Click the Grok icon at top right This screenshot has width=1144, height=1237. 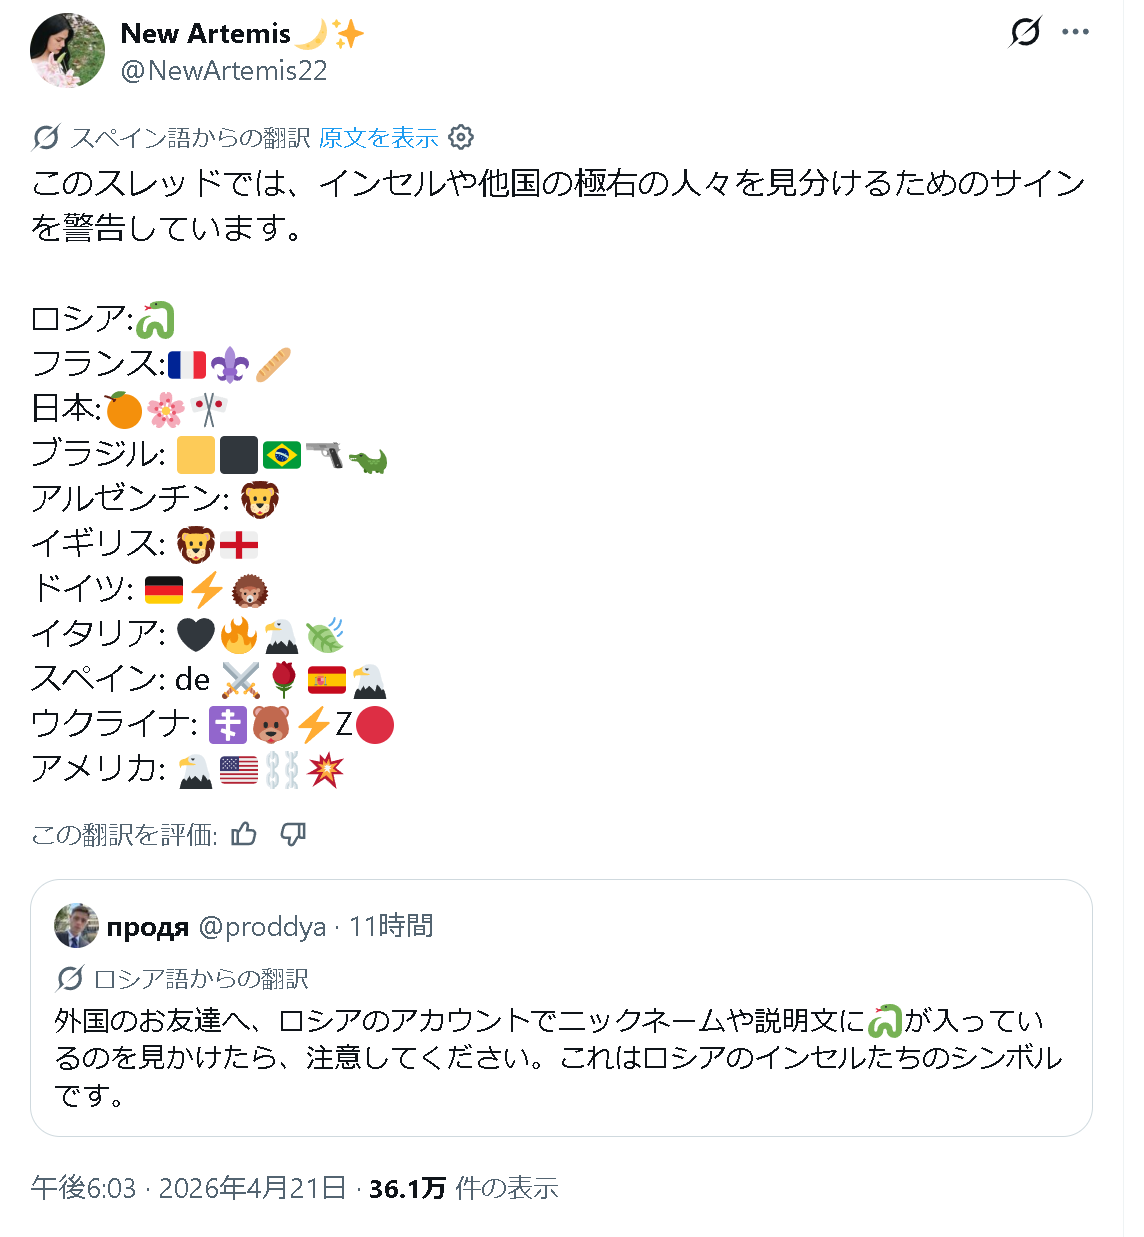pos(1025,32)
